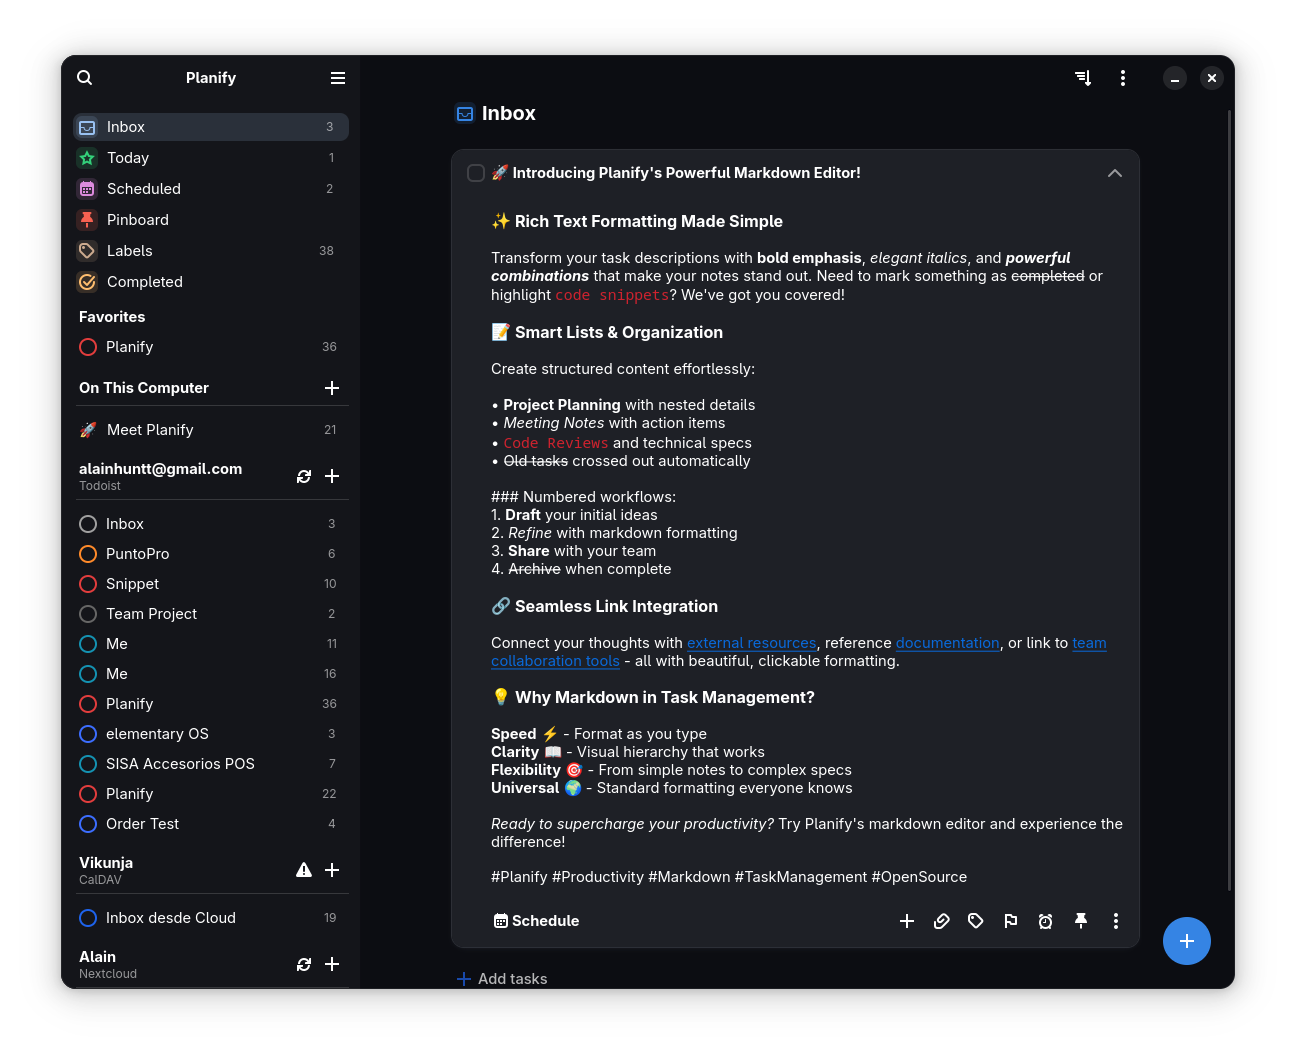
Task: Click the hashtags line starting with #Planify
Action: pyautogui.click(x=729, y=877)
